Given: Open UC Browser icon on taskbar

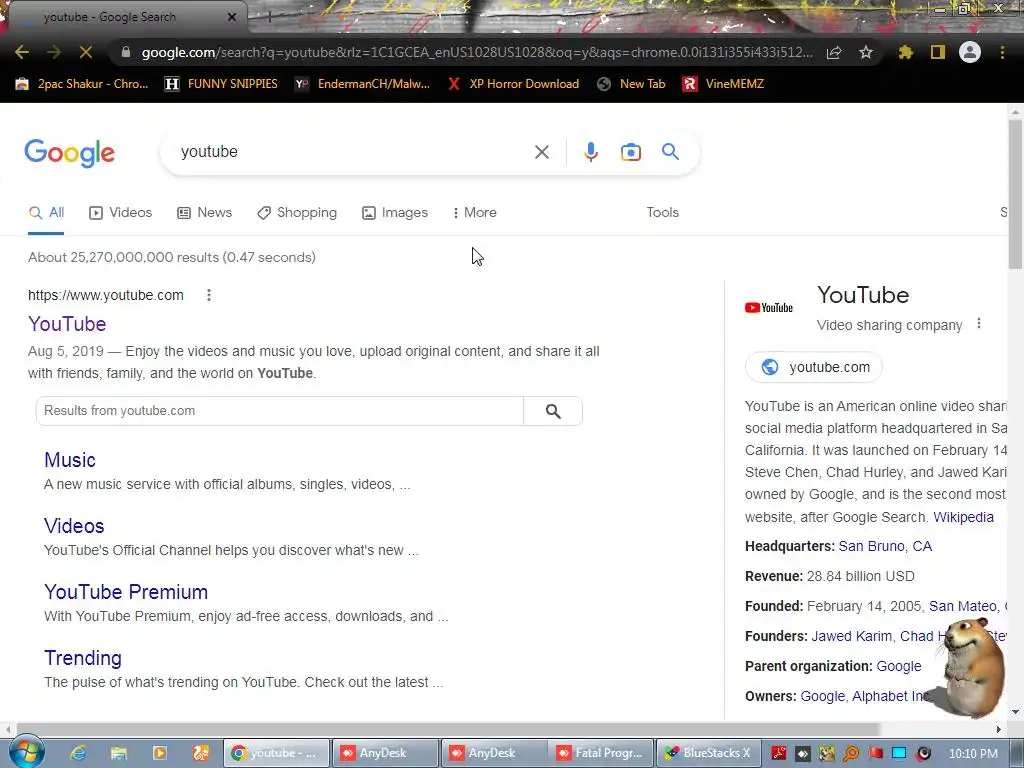Looking at the screenshot, I should point(200,753).
